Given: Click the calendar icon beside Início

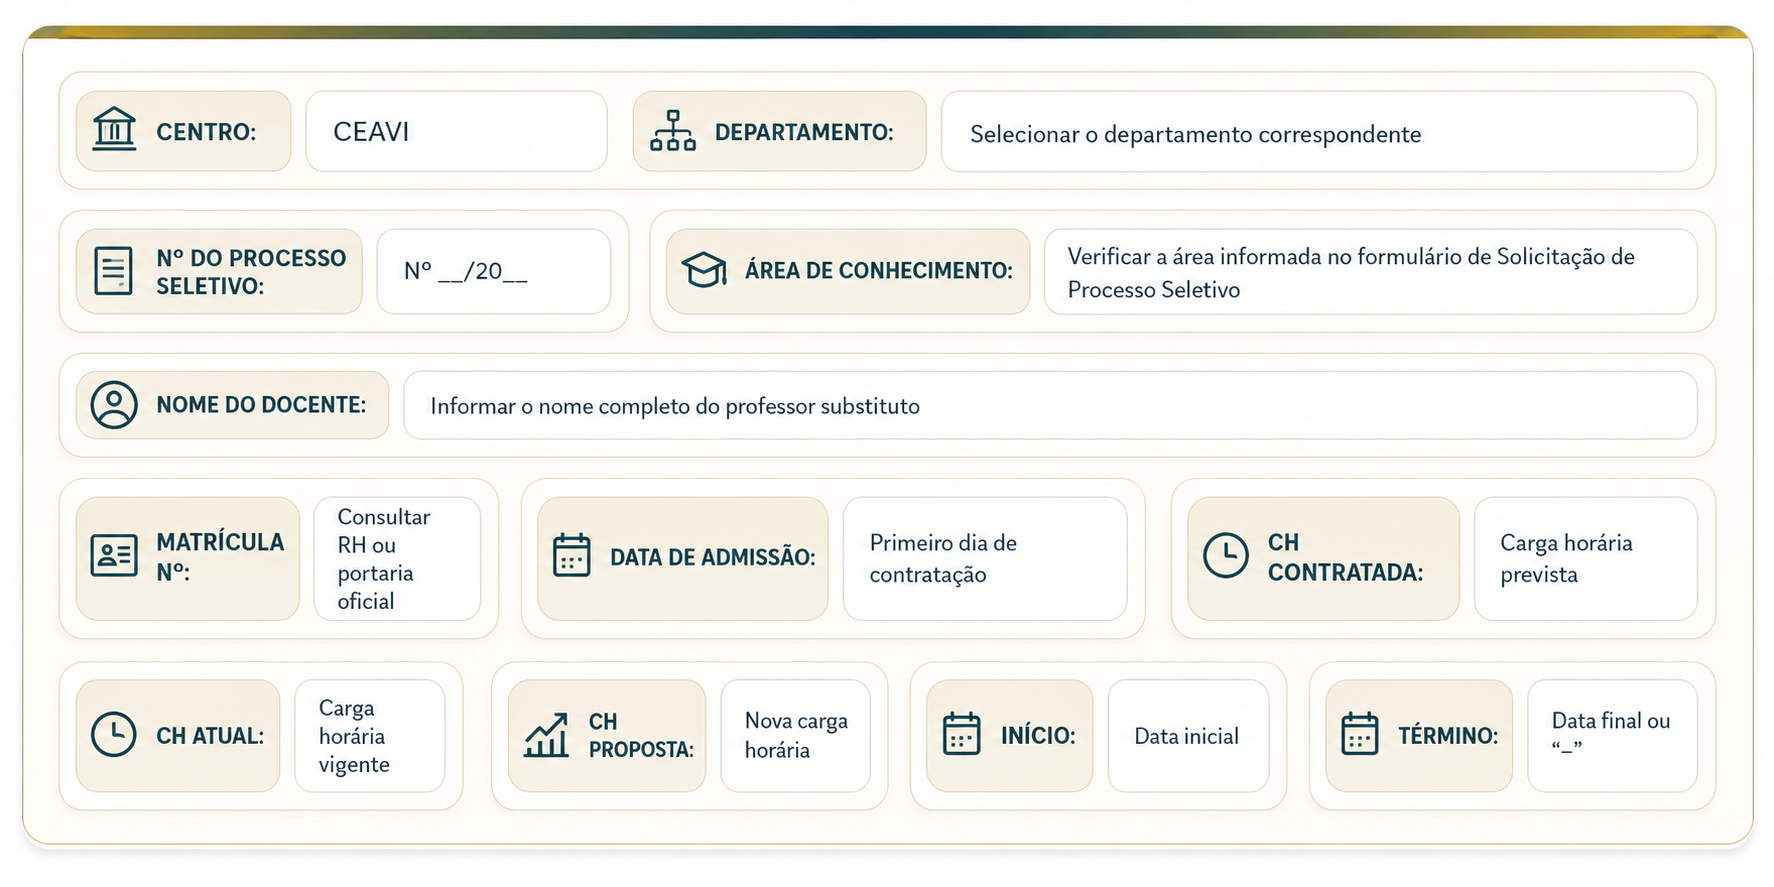Looking at the screenshot, I should pos(962,734).
